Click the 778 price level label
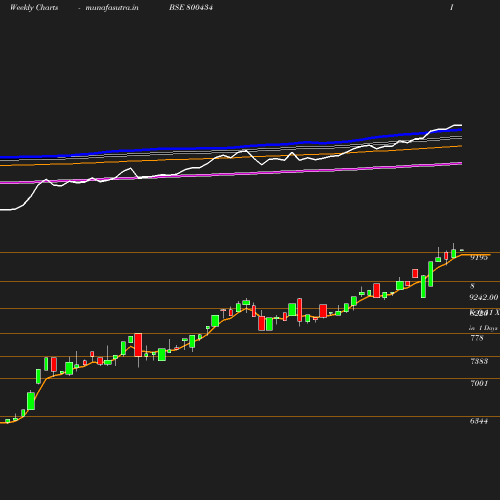This screenshot has width=500, height=500. pyautogui.click(x=477, y=338)
